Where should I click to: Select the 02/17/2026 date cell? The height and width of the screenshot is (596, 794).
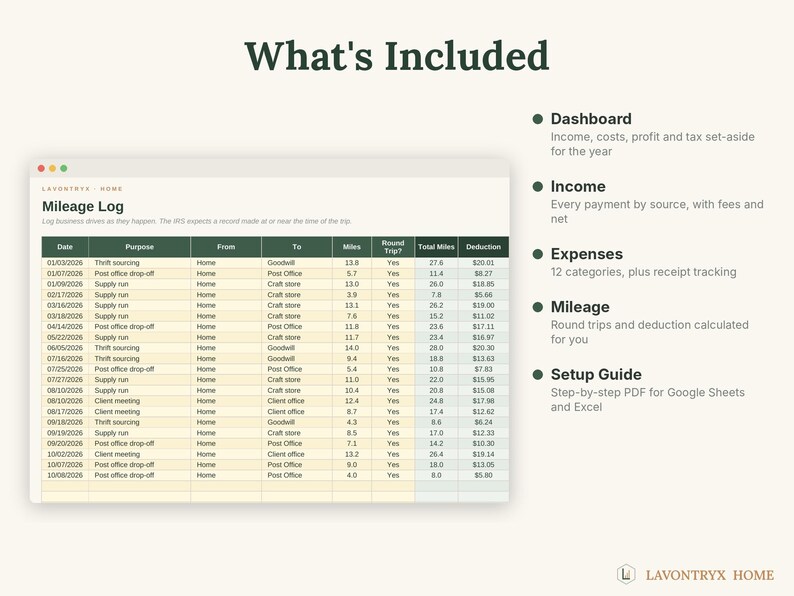[65, 295]
